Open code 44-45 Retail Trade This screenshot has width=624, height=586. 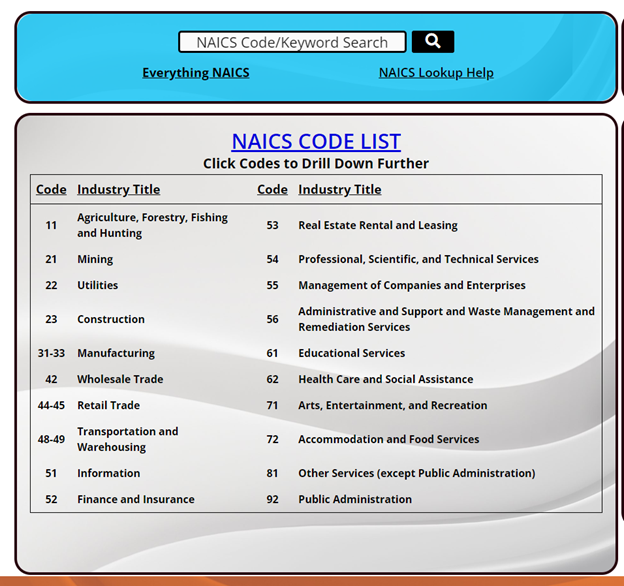pos(51,405)
